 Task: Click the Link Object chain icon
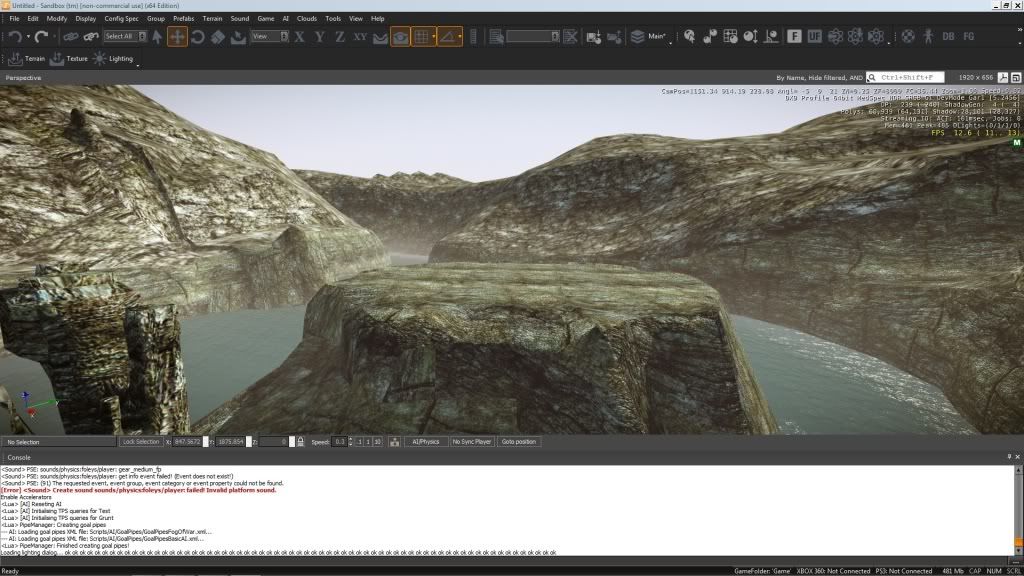click(71, 37)
